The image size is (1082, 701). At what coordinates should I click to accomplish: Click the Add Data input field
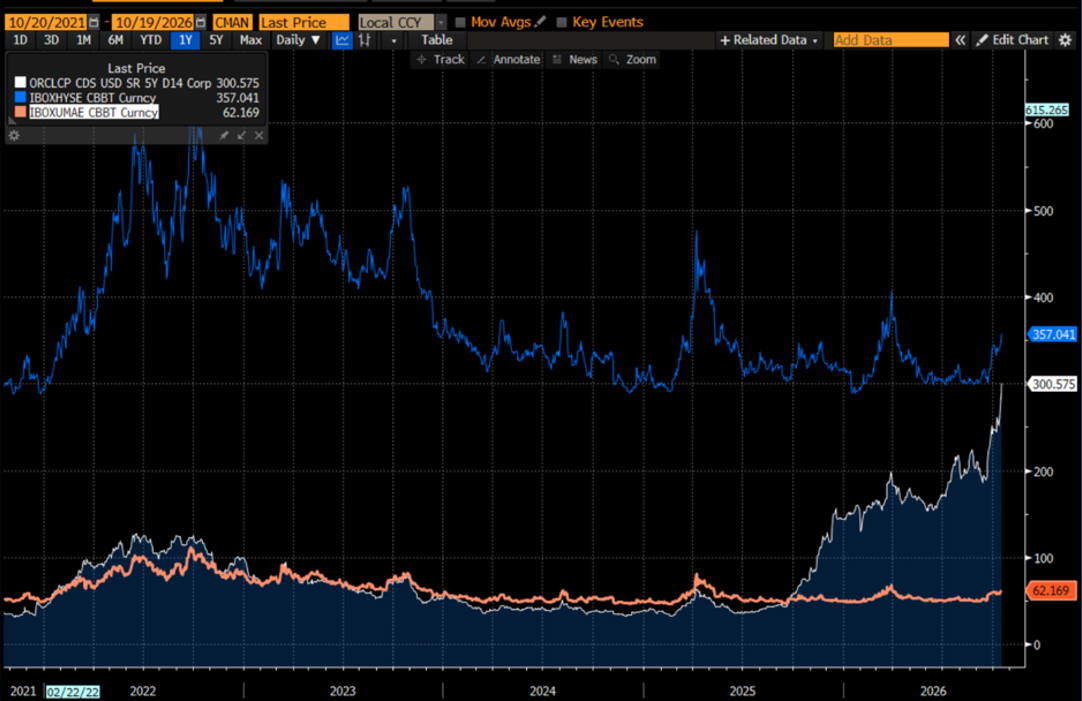pos(891,40)
